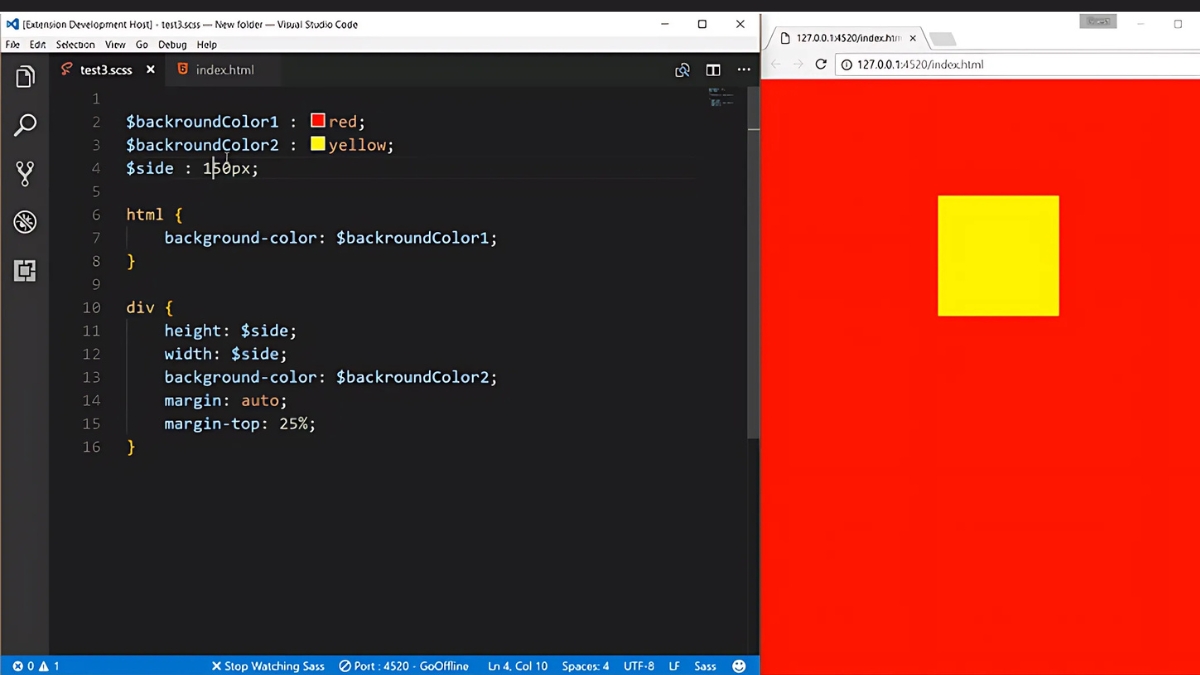This screenshot has width=1200, height=675.
Task: Open the editor More Actions ellipsis
Action: click(744, 70)
